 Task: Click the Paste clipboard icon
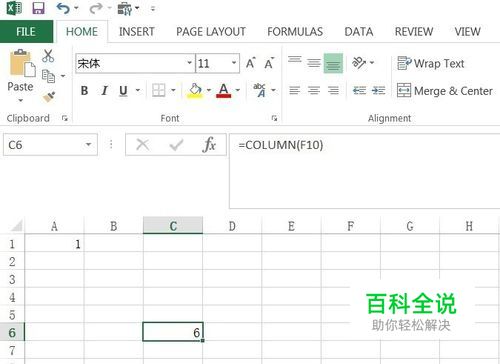[x=22, y=63]
